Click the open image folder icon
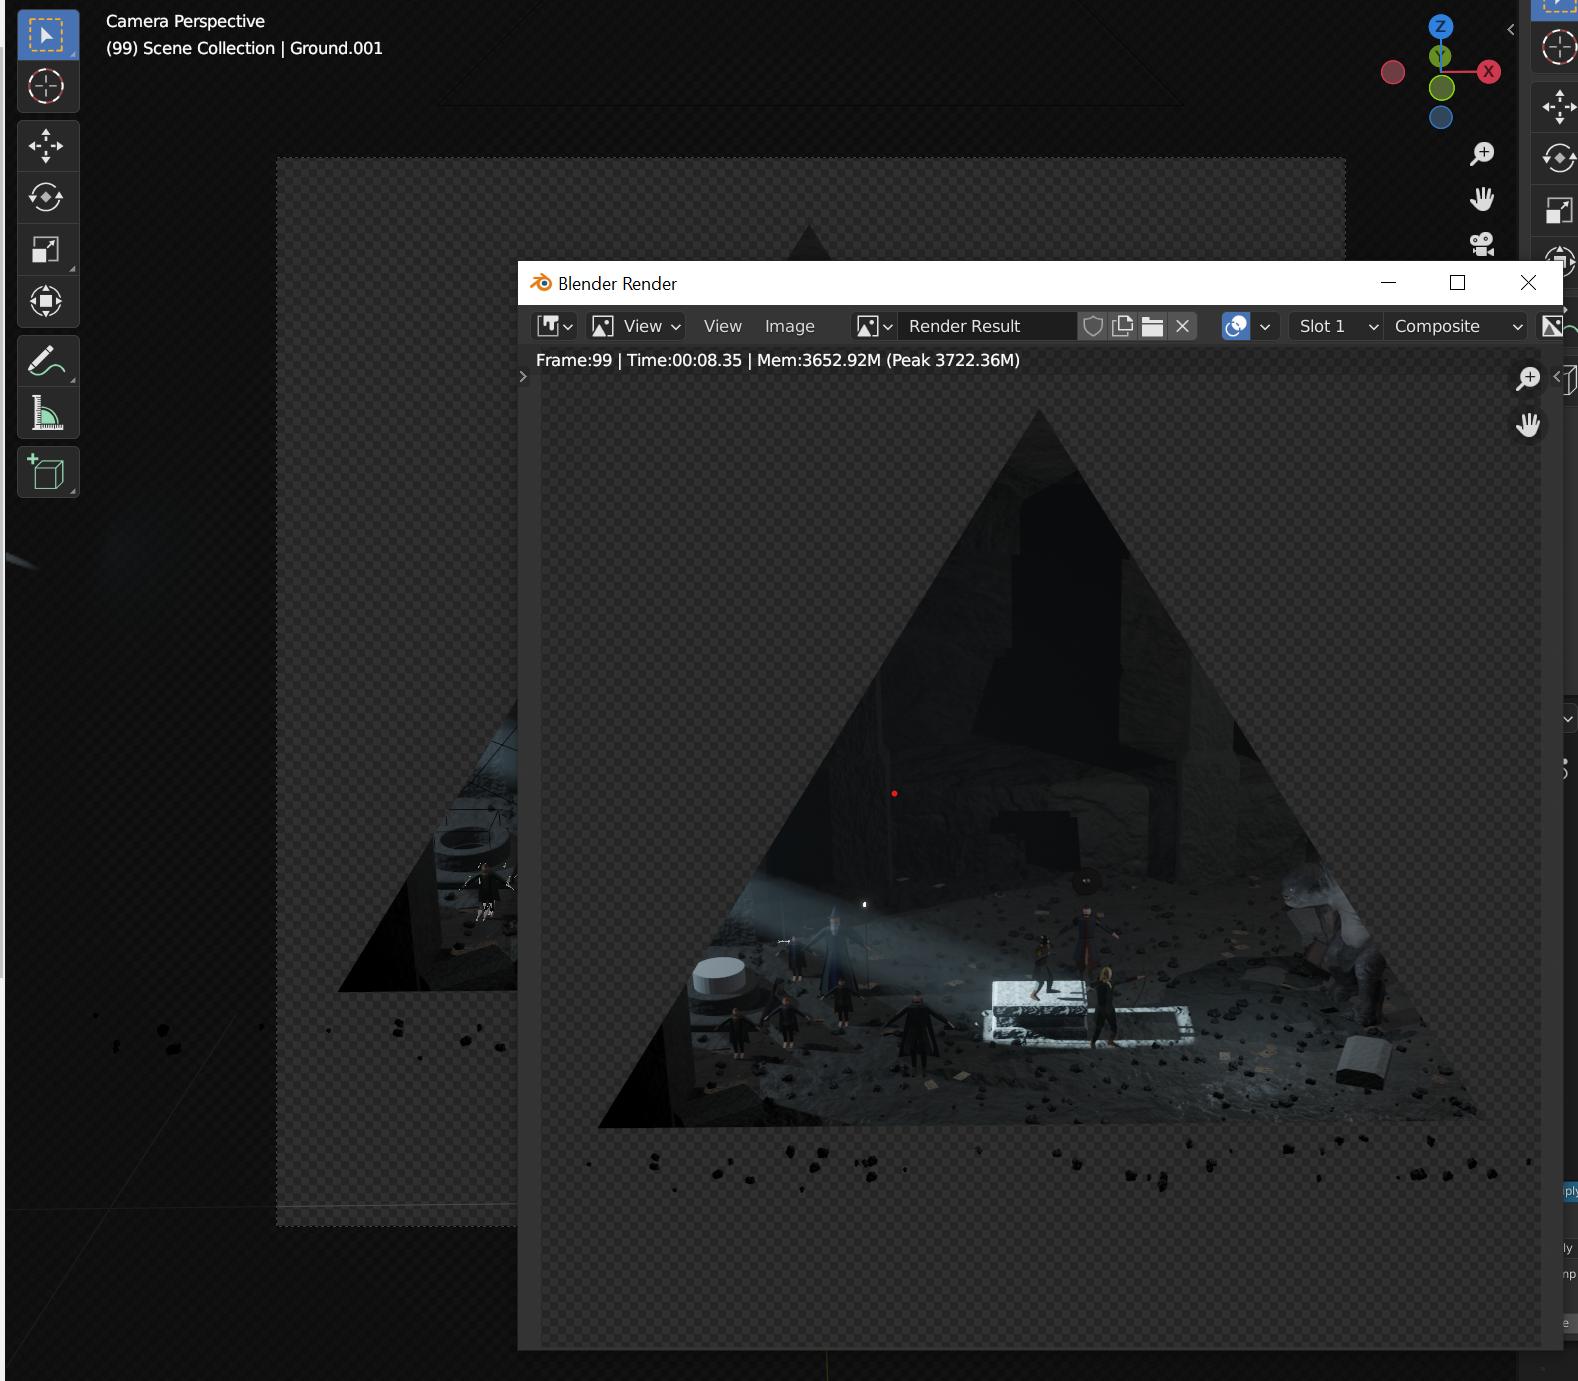The height and width of the screenshot is (1381, 1578). (1152, 326)
